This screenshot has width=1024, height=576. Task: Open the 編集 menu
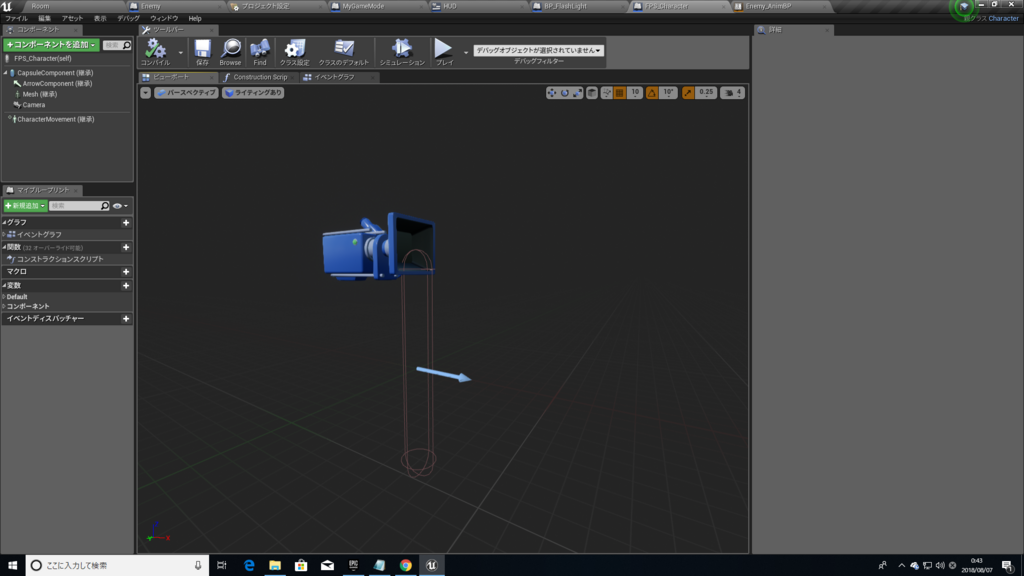tap(44, 19)
